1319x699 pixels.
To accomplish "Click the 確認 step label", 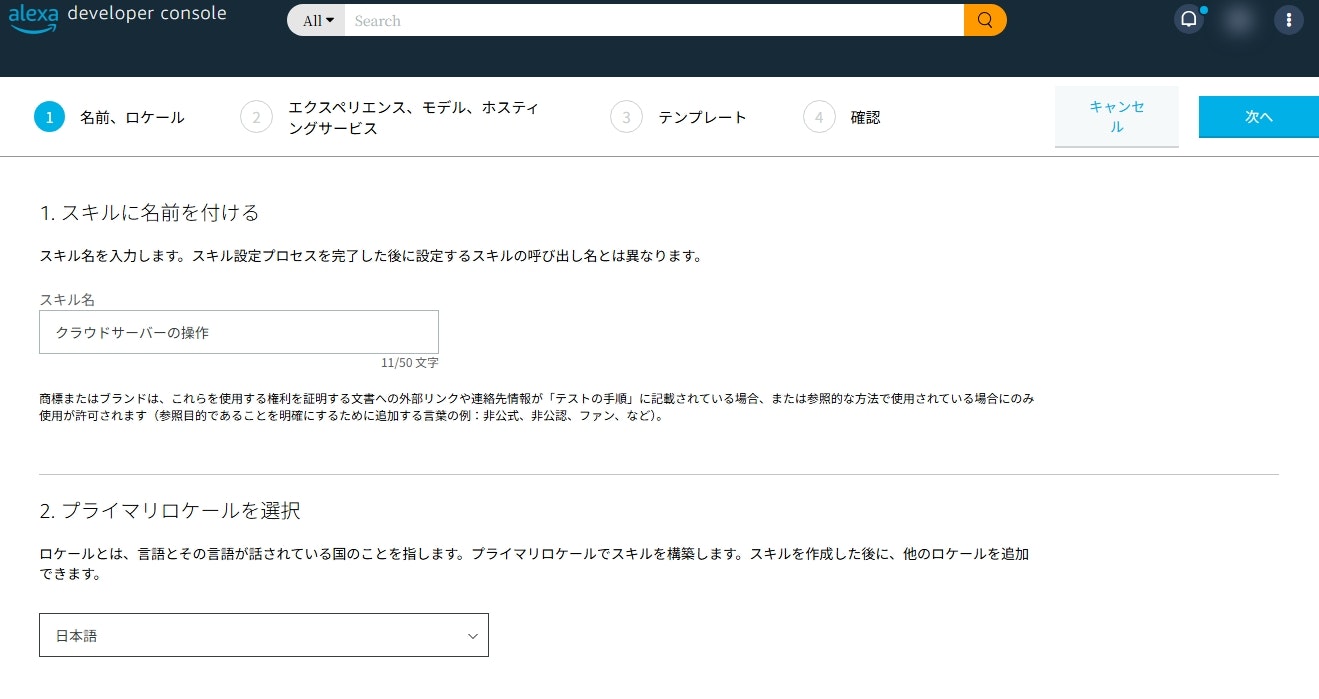I will (x=864, y=117).
